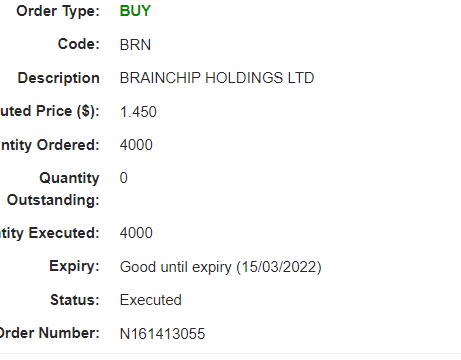Click the Order Type label
Screen dimensions: 461x360
click(x=58, y=11)
